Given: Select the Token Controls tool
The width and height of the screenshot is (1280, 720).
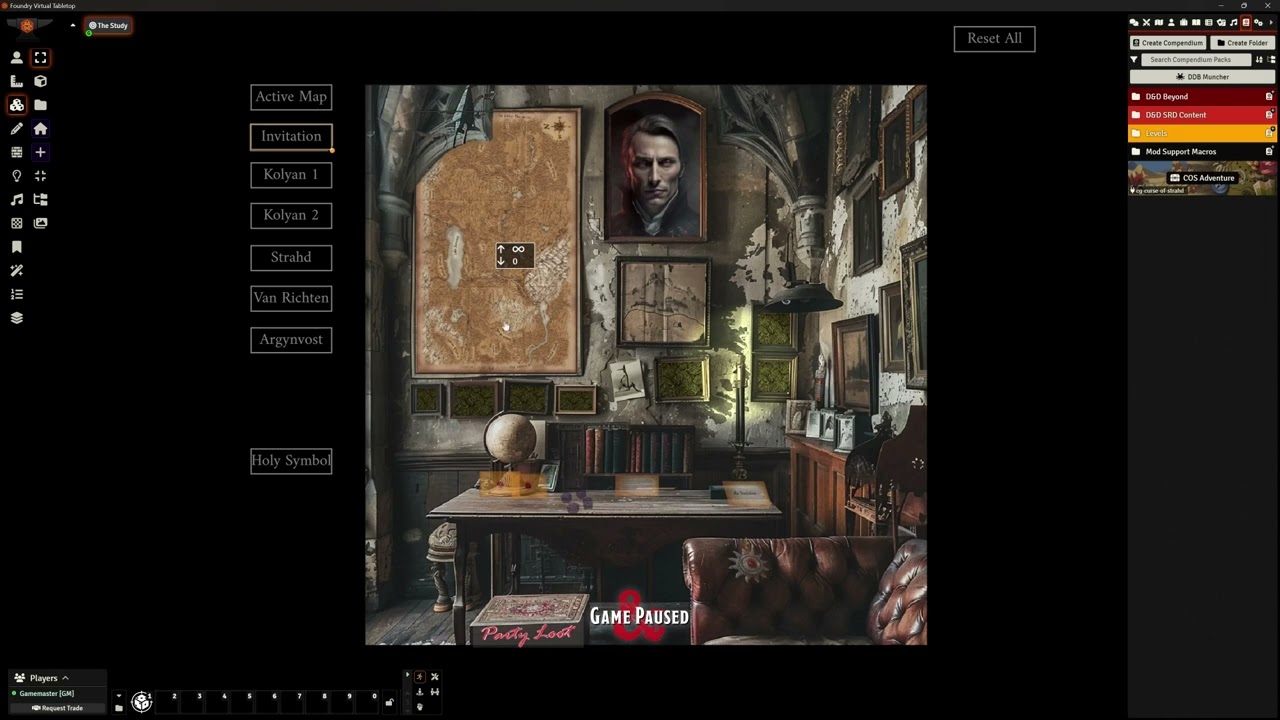Looking at the screenshot, I should [16, 58].
